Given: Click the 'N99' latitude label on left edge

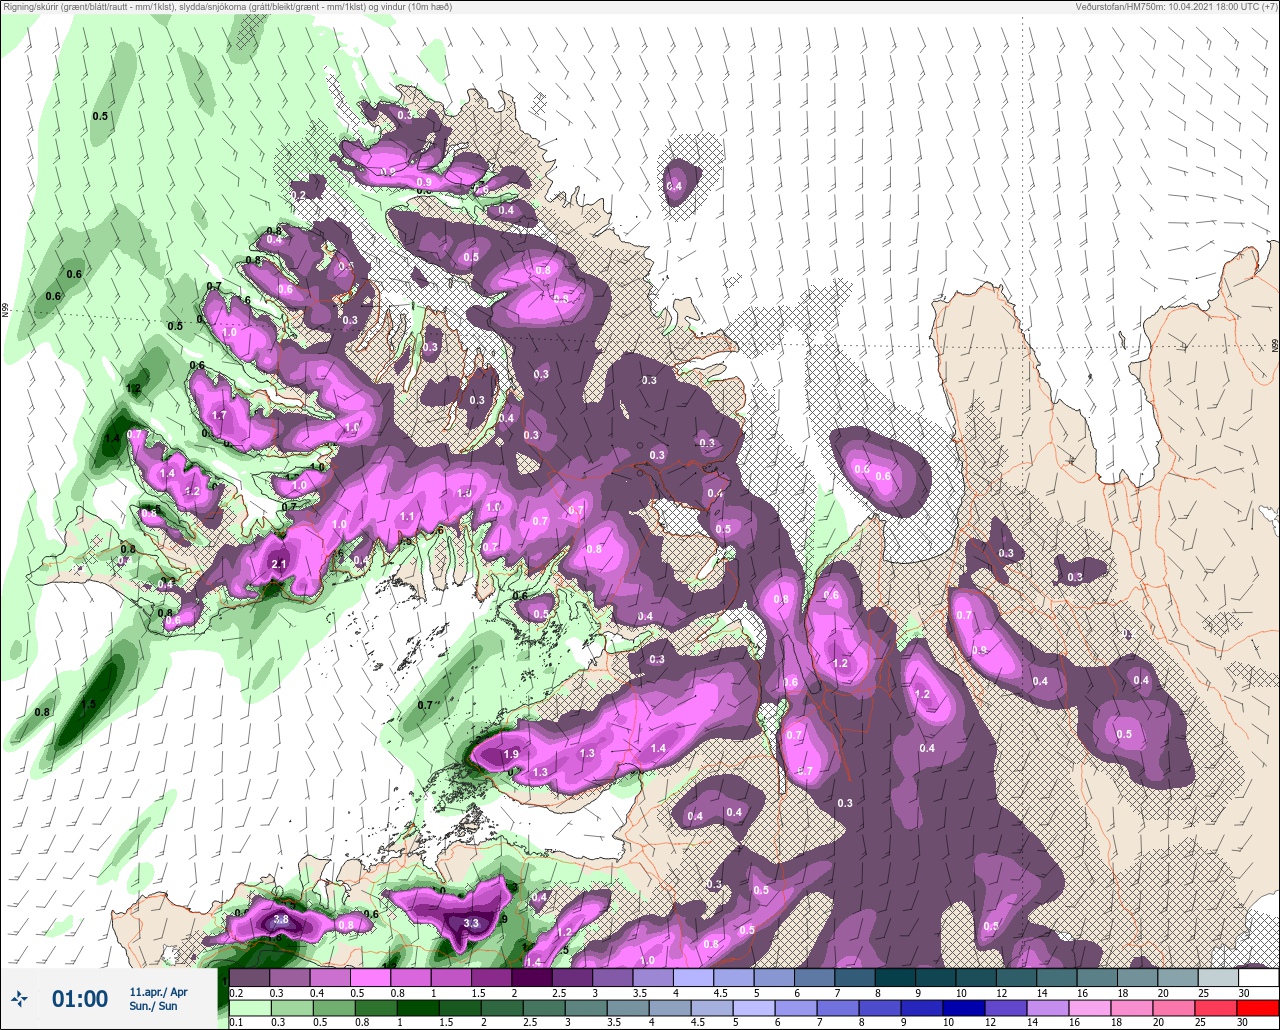Looking at the screenshot, I should [5, 311].
